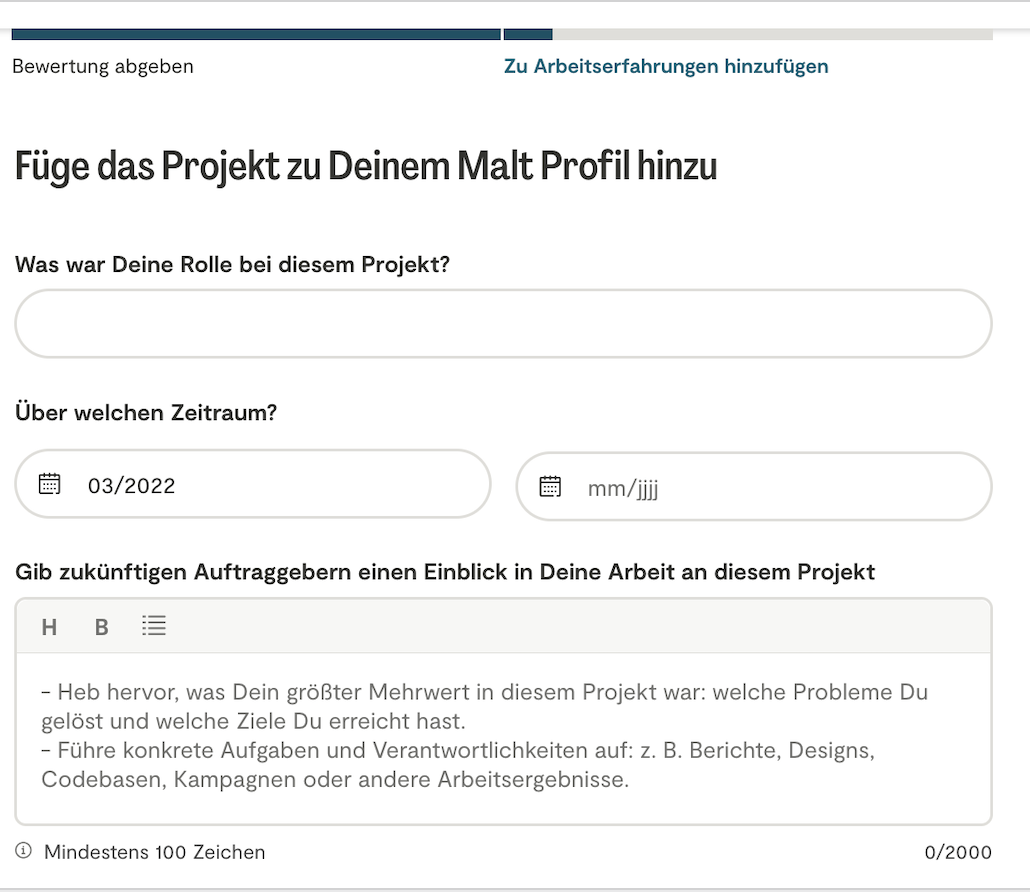Focus the project role input field

(503, 324)
